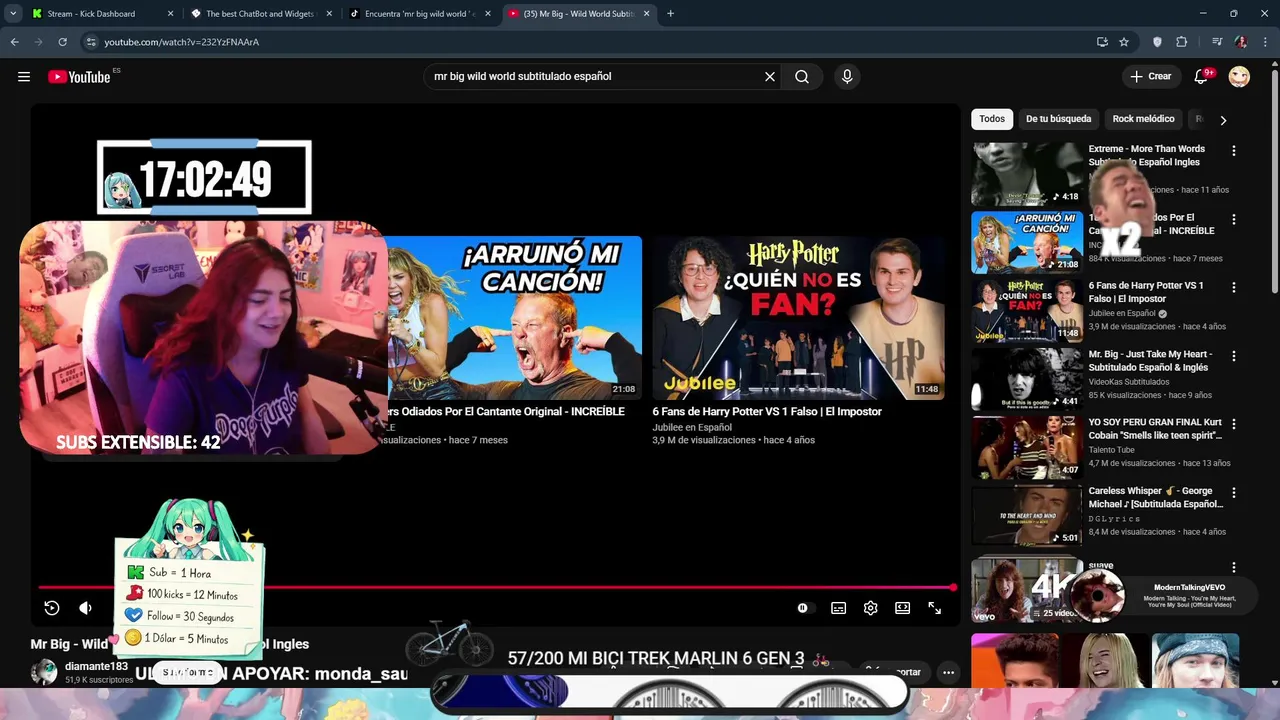Screen dimensions: 1280x720
Task: Open the diamante183 channel avatar
Action: 44,672
